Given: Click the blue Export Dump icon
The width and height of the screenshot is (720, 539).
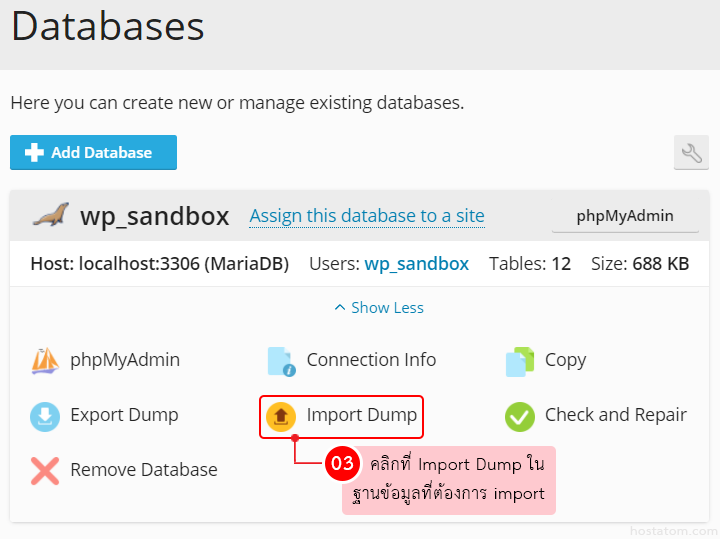Looking at the screenshot, I should [x=45, y=416].
